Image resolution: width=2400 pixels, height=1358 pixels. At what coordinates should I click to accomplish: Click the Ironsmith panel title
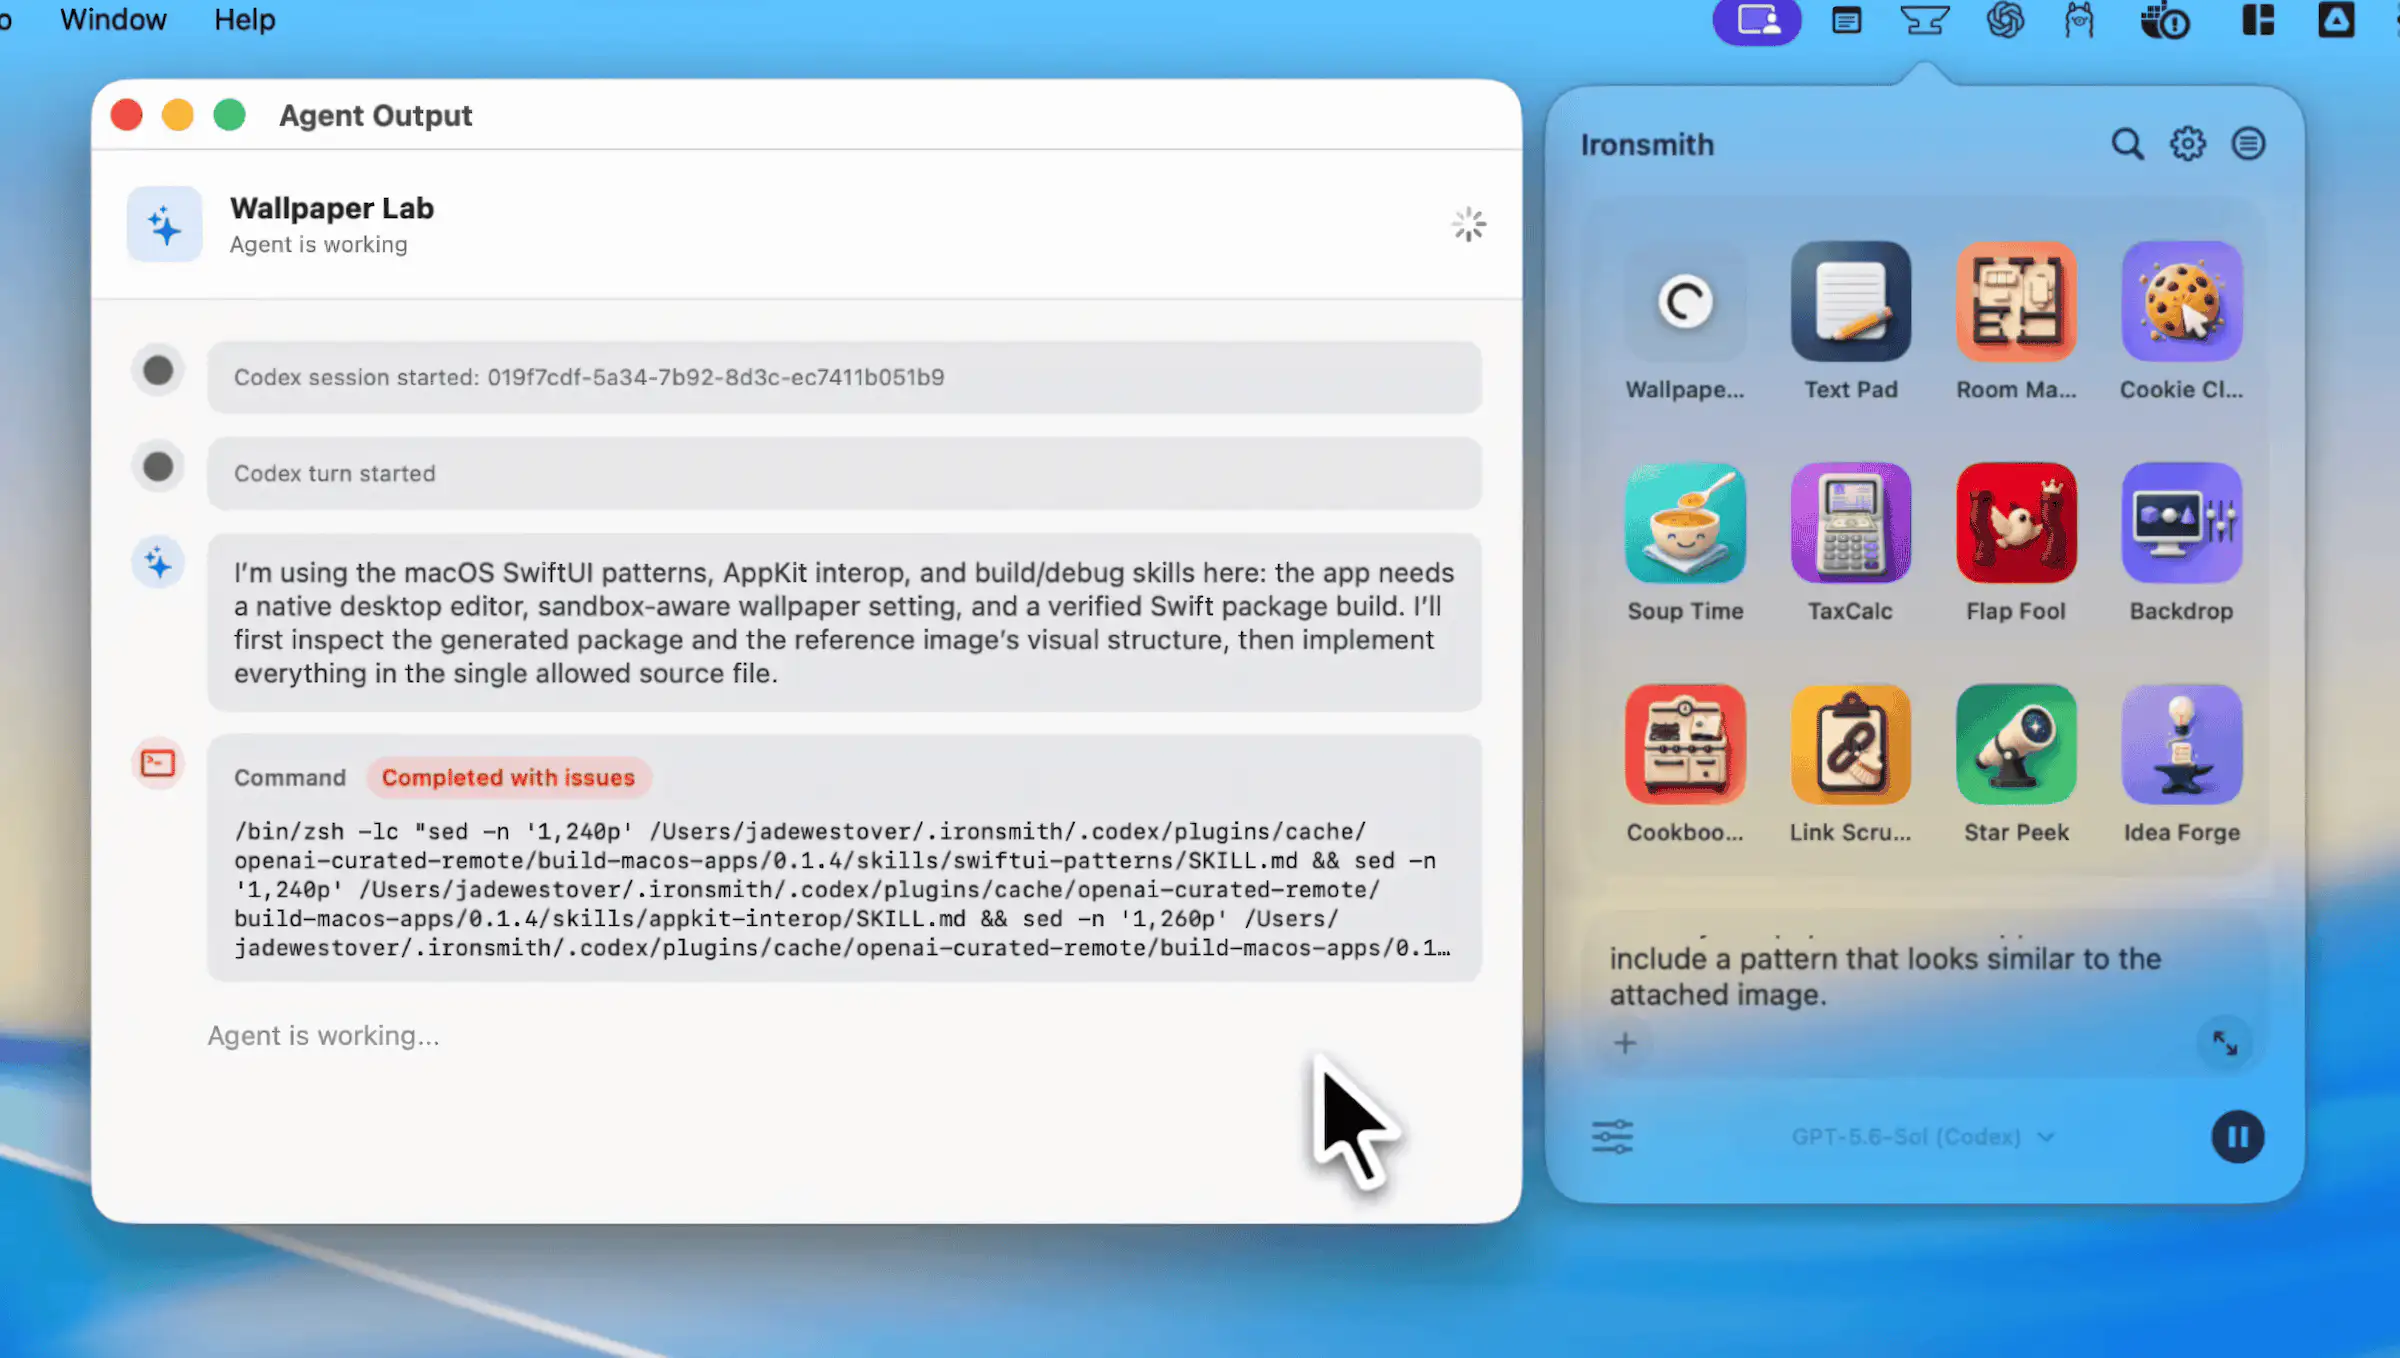(1647, 145)
